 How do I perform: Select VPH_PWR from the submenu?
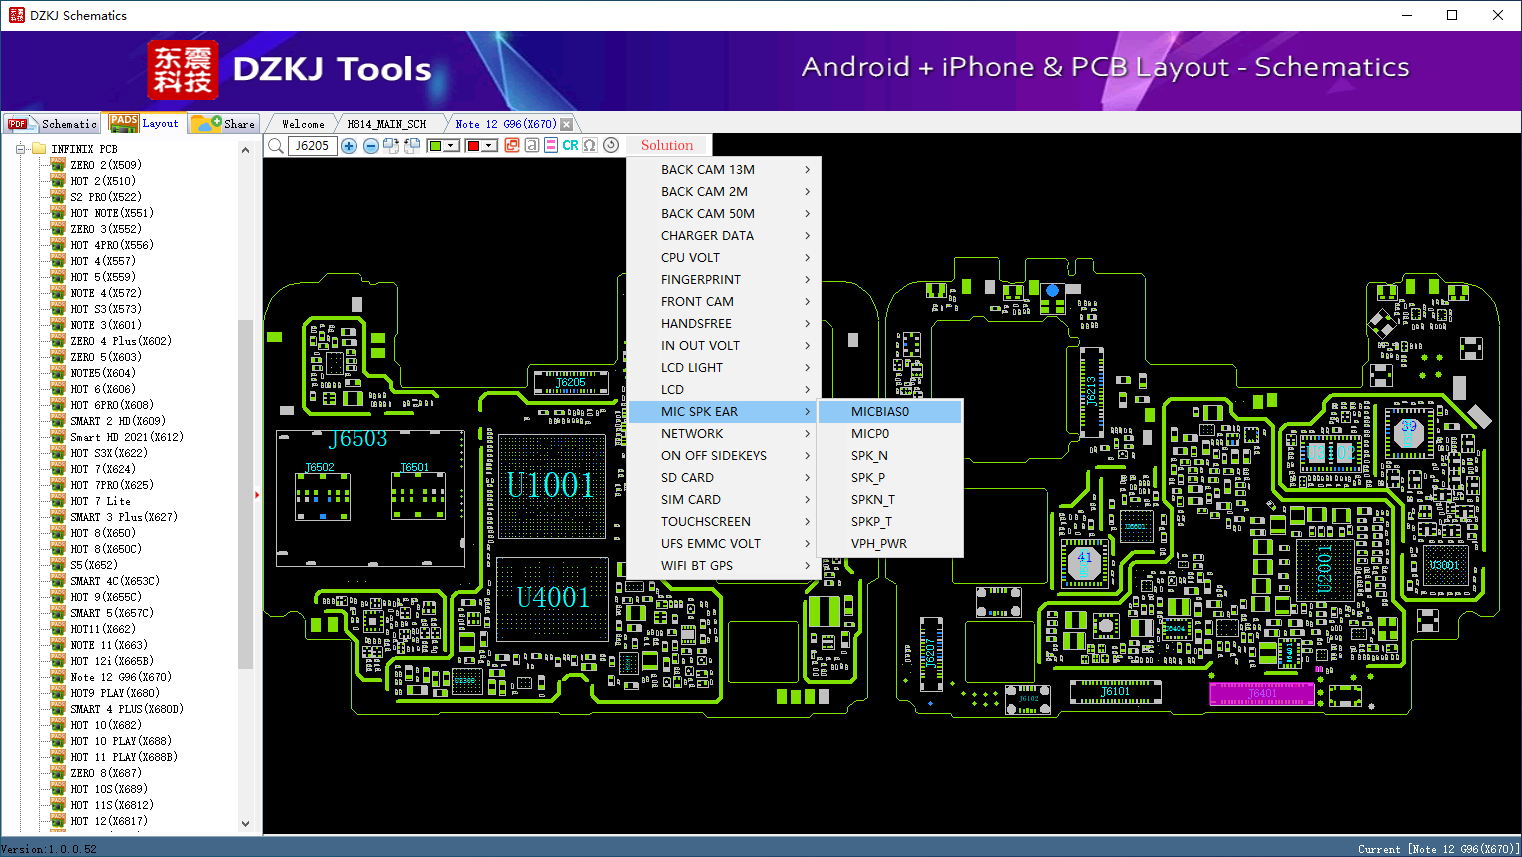coord(890,544)
